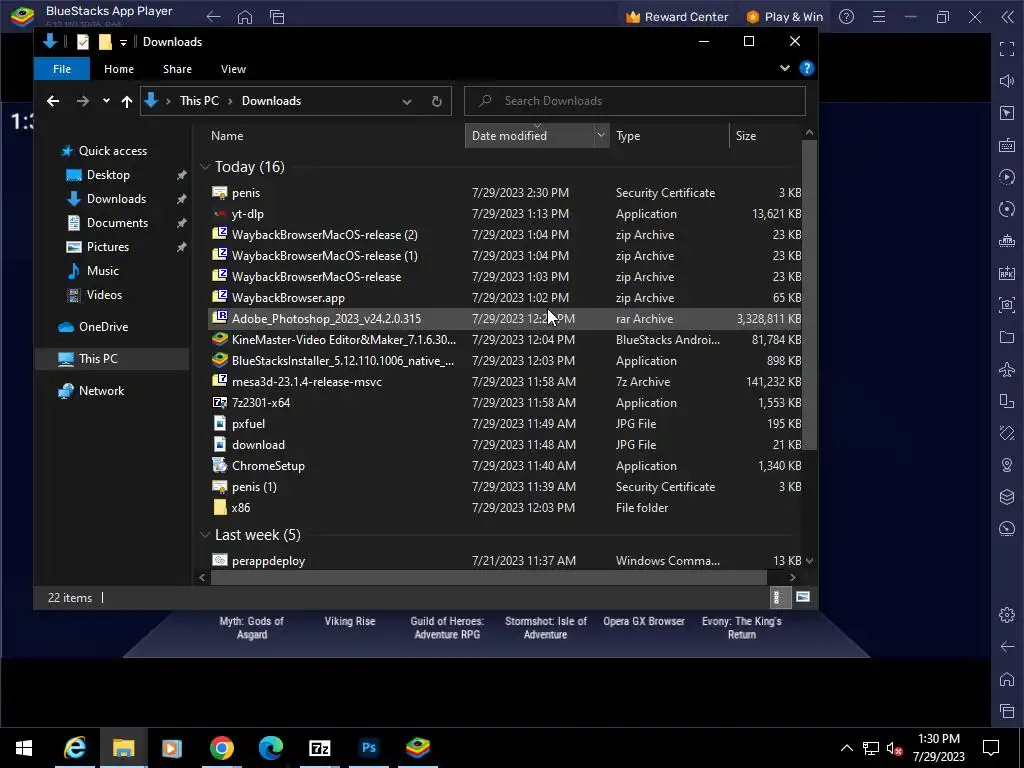This screenshot has height=768, width=1024.
Task: Click the BlueStacks top bar multi-instance icon
Action: [x=277, y=17]
